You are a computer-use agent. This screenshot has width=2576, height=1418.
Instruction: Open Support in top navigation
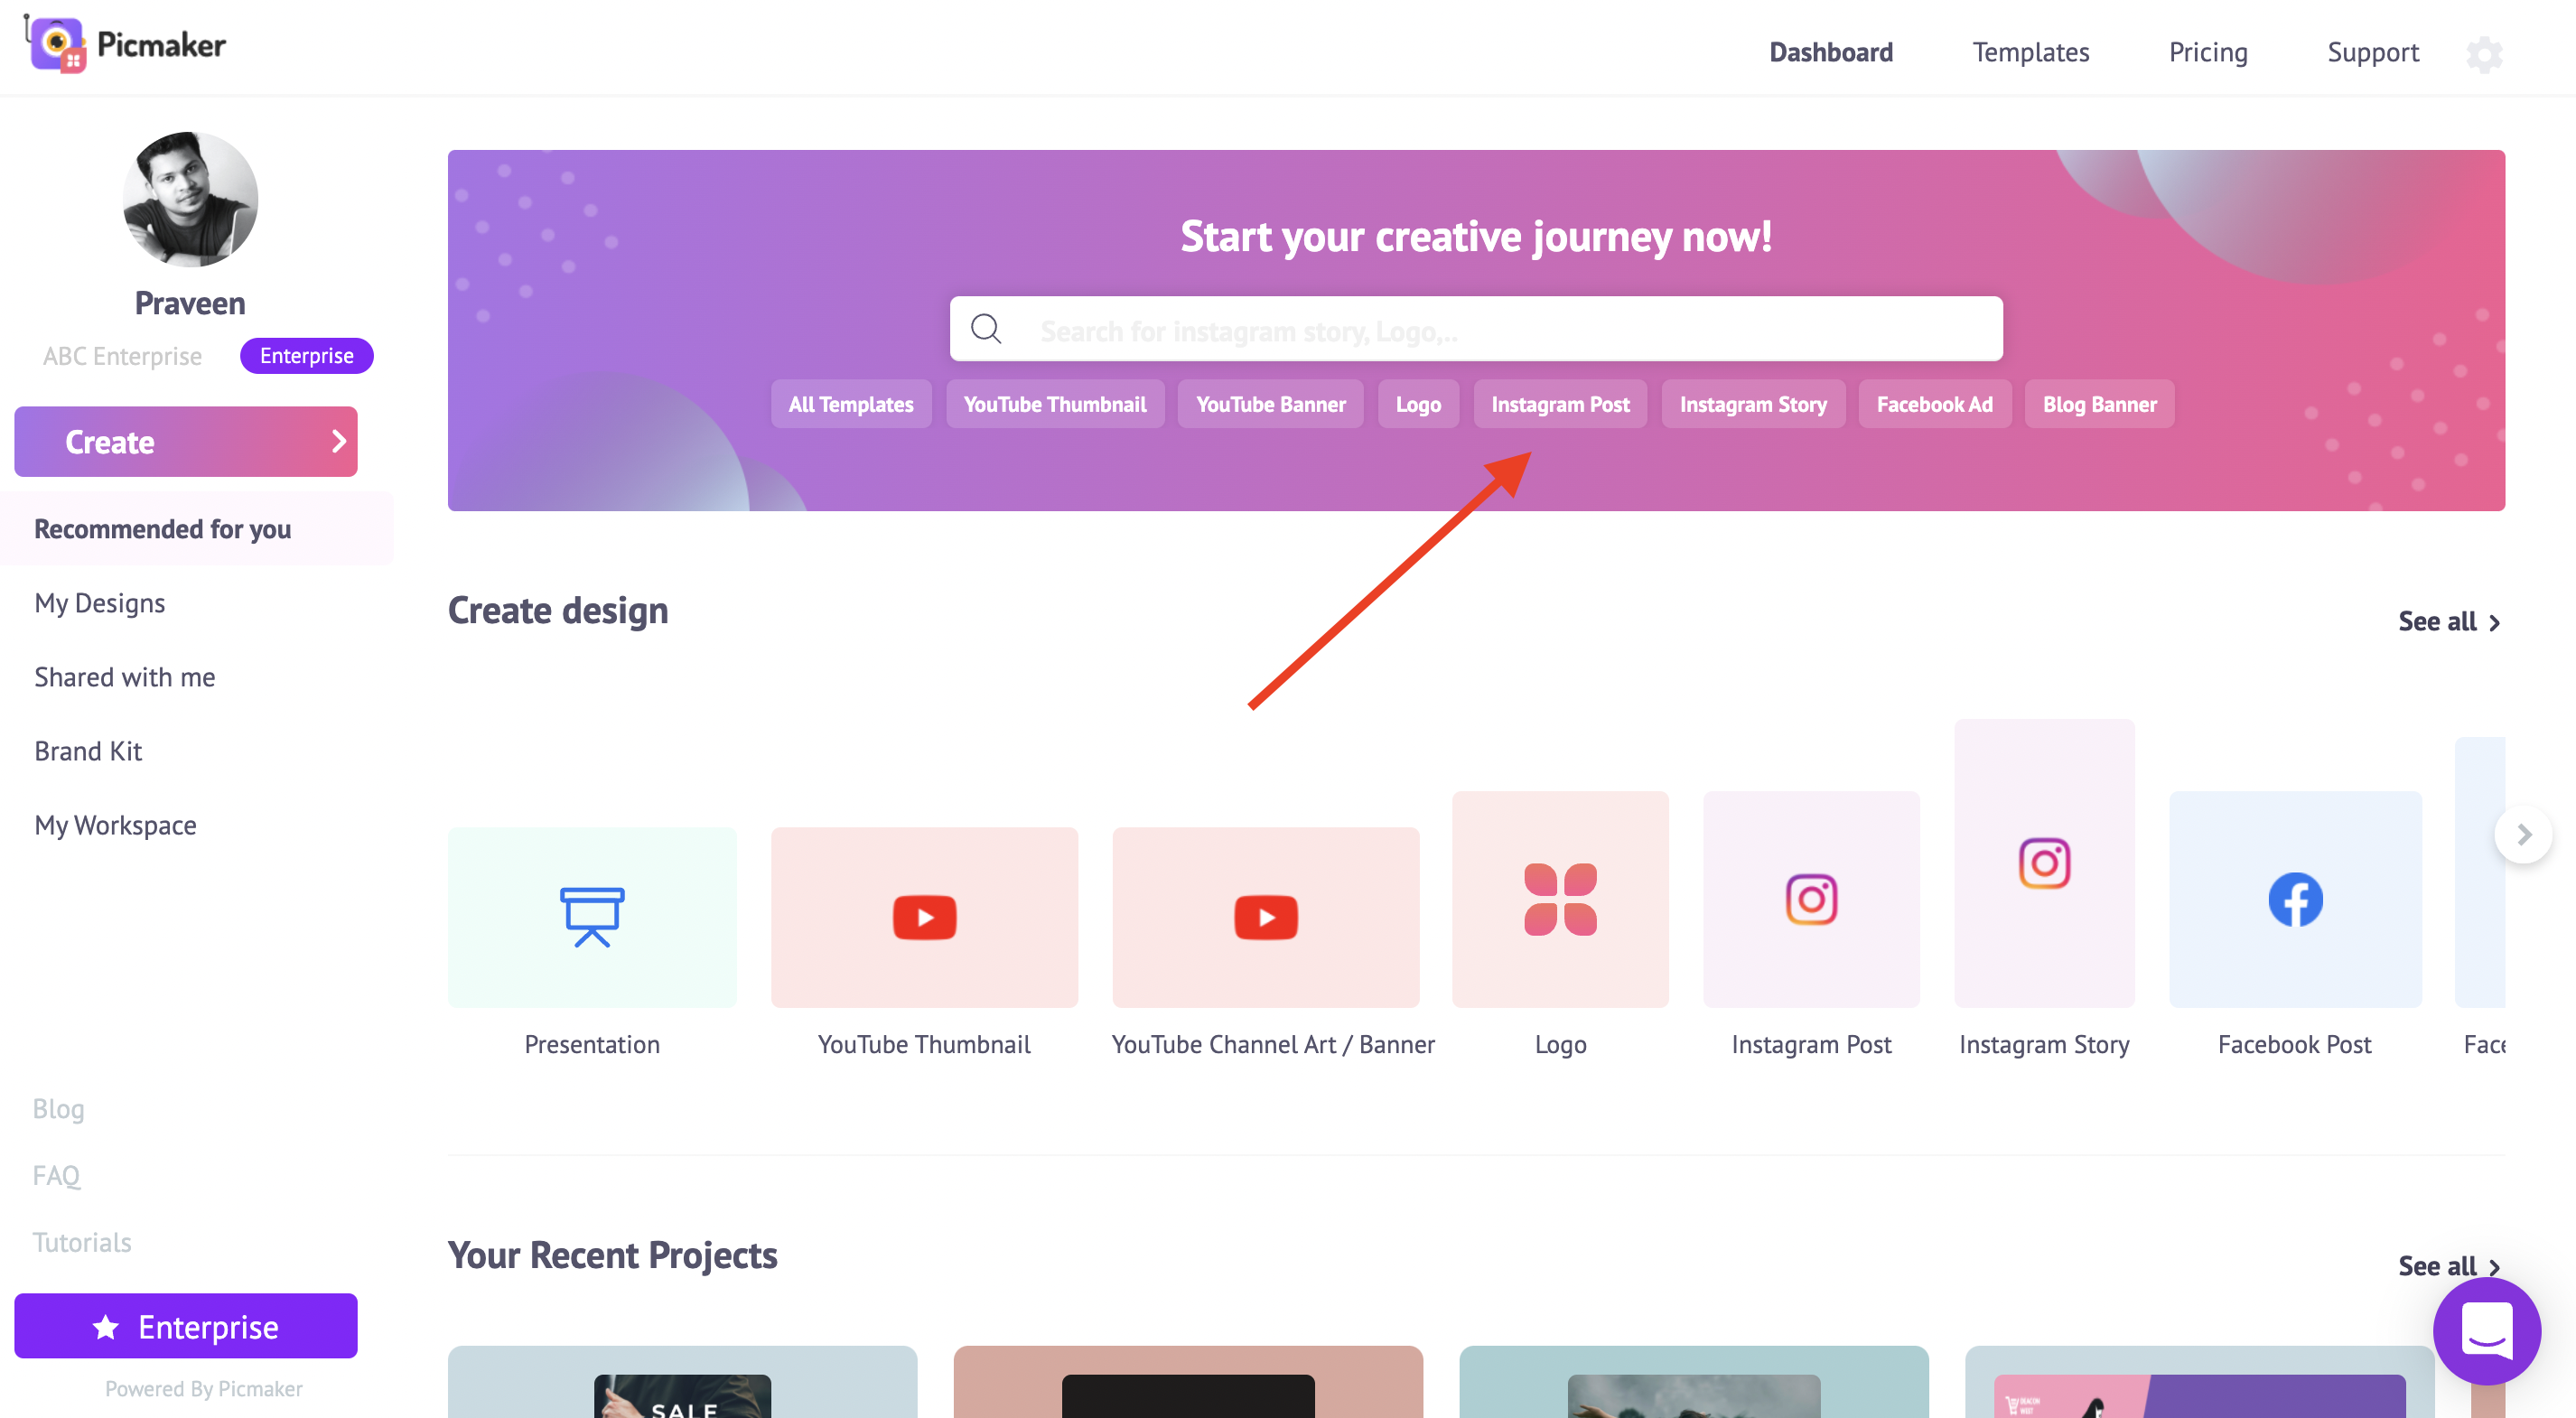2372,52
